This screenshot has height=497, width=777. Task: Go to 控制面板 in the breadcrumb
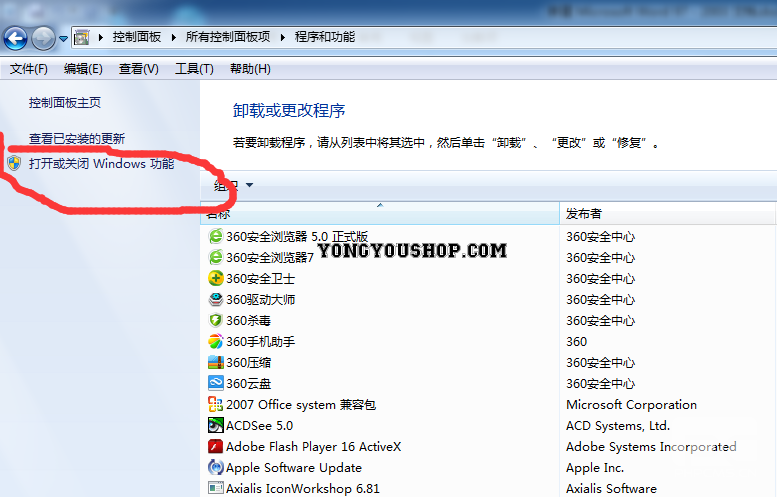click(x=137, y=37)
